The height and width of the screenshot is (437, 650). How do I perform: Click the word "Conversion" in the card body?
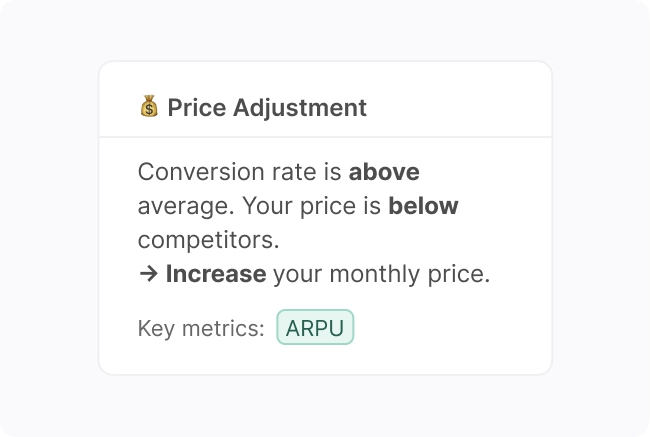click(195, 172)
